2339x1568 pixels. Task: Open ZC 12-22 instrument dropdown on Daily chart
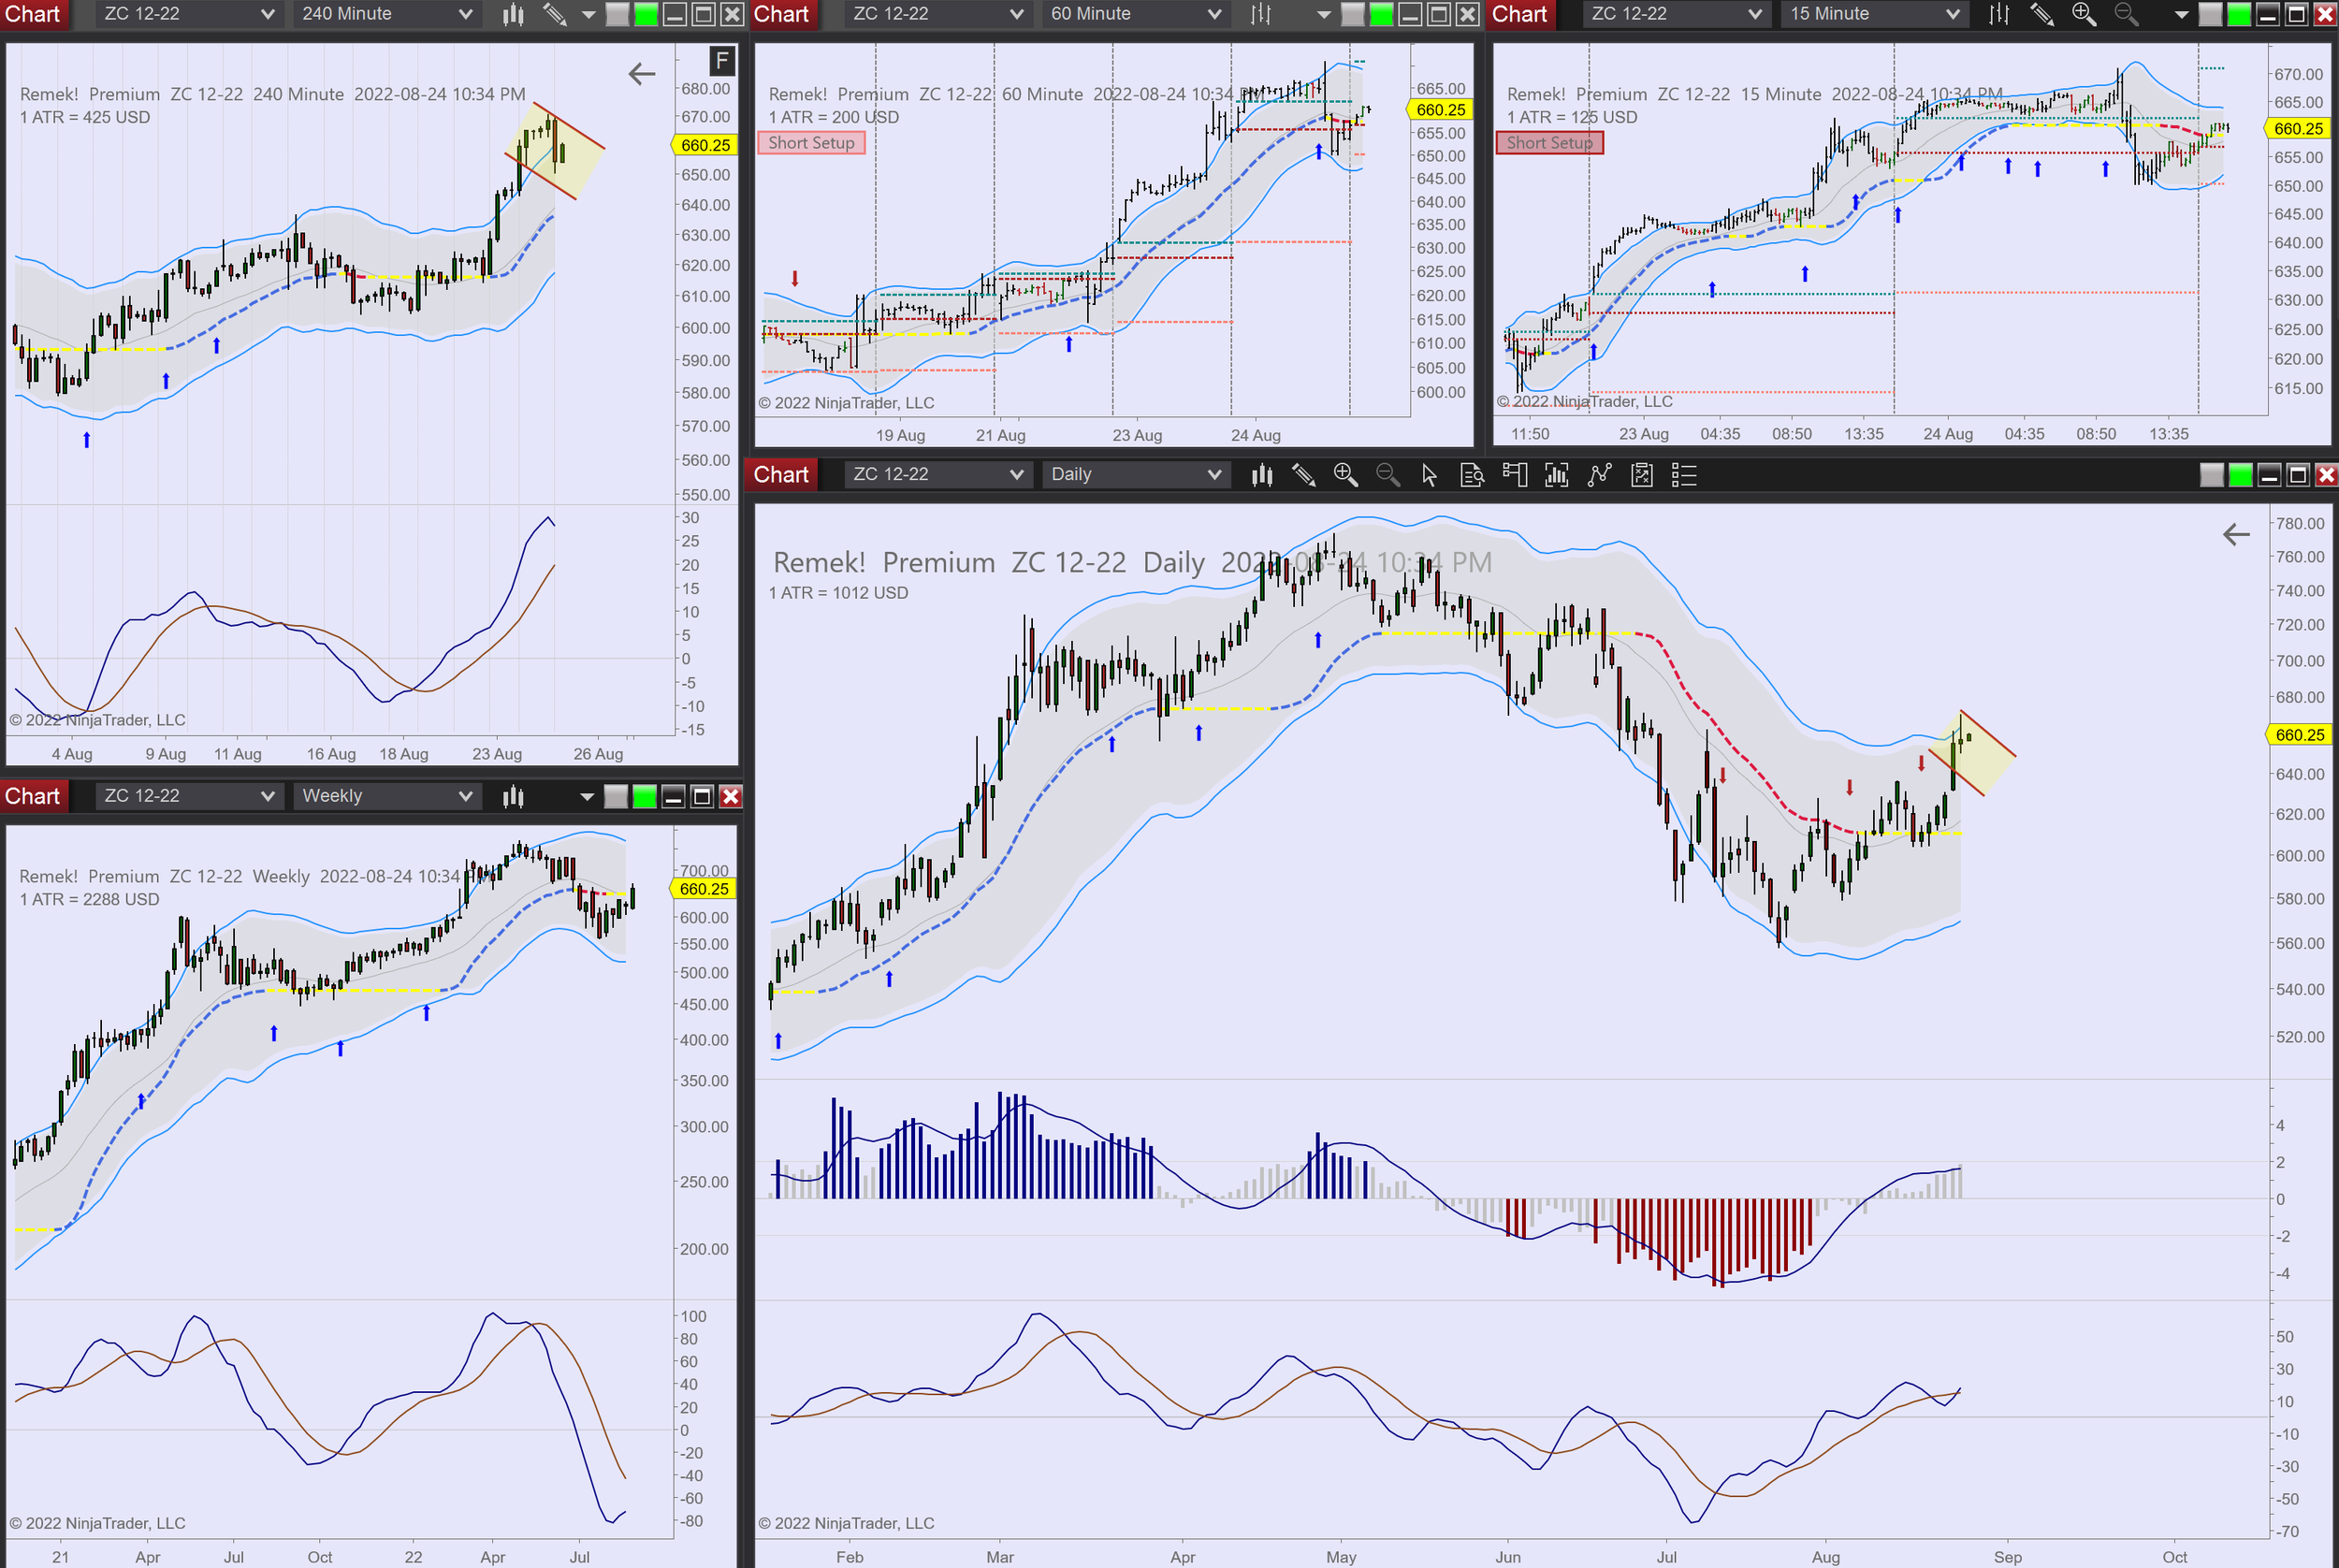[936, 475]
